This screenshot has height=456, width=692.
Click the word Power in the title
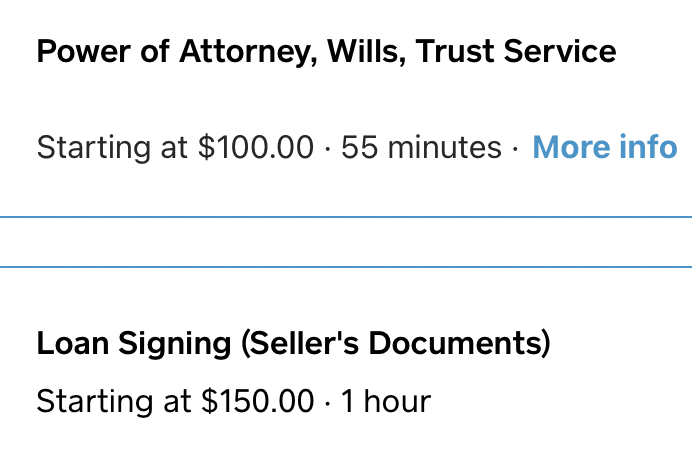84,51
